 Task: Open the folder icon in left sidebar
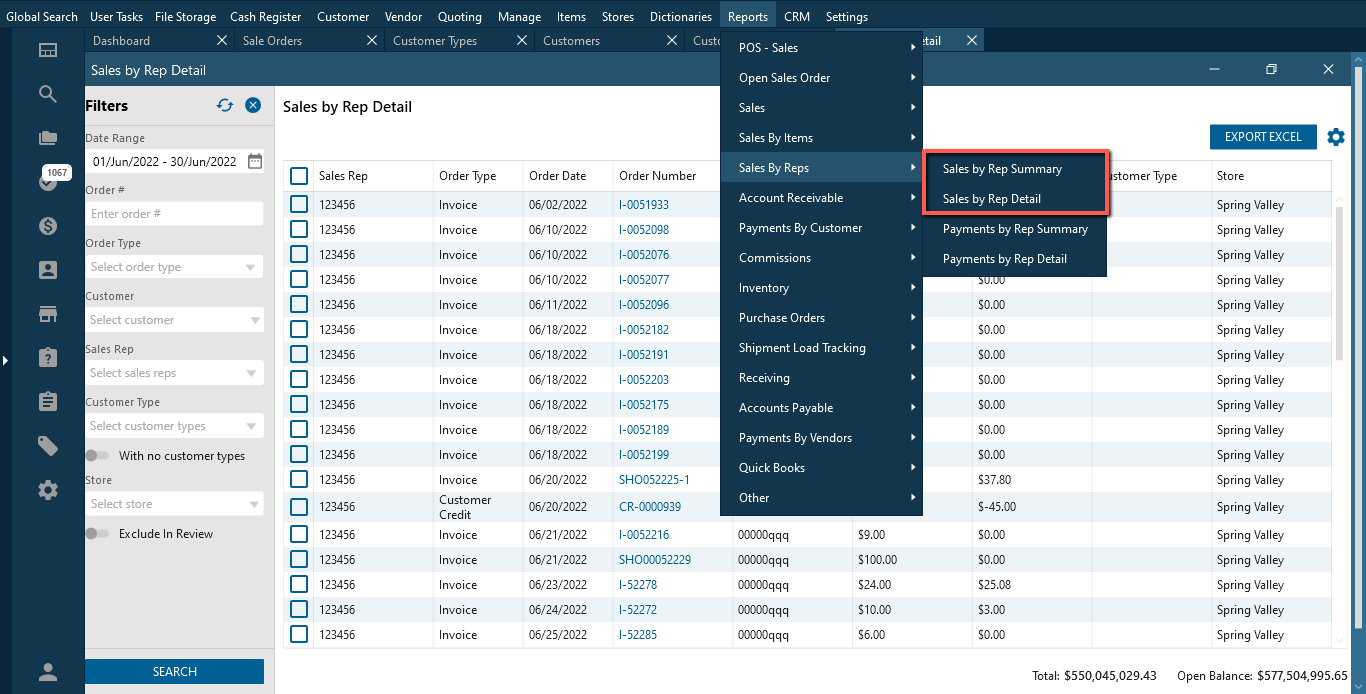[x=48, y=138]
